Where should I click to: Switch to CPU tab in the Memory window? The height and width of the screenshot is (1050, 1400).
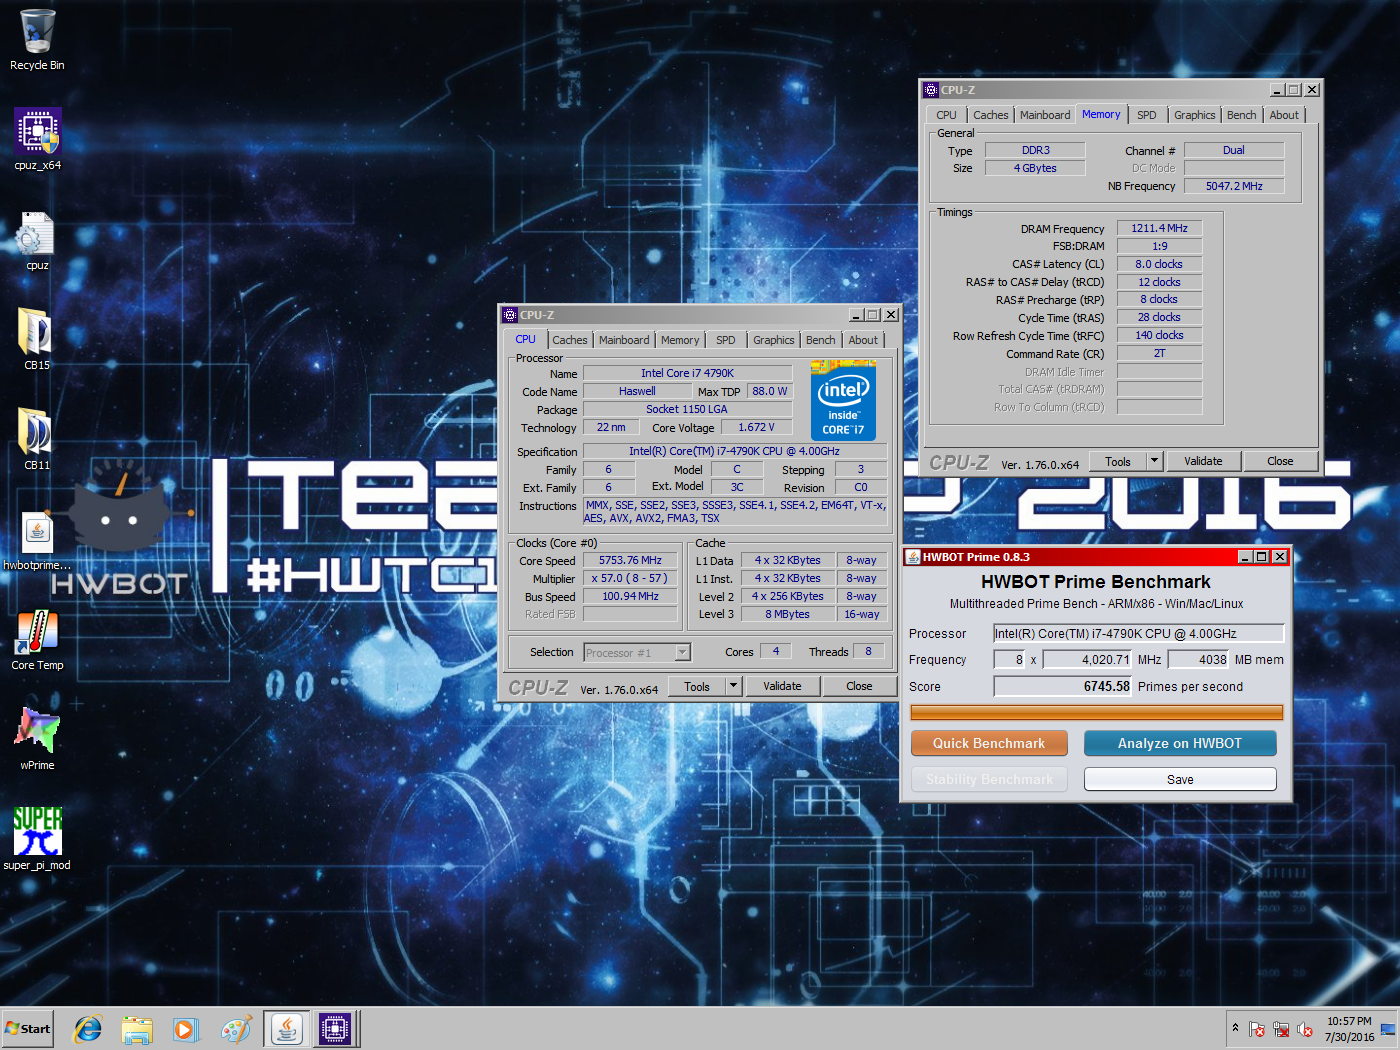pyautogui.click(x=947, y=115)
